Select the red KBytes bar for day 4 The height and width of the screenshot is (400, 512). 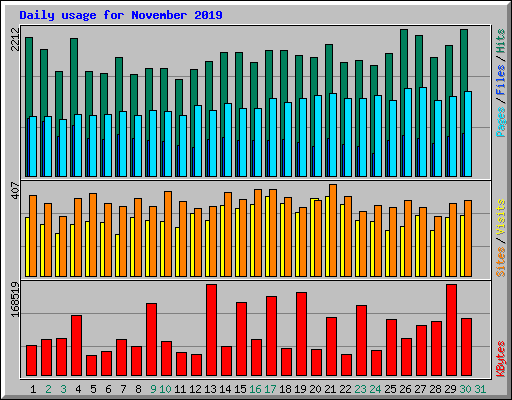click(76, 346)
